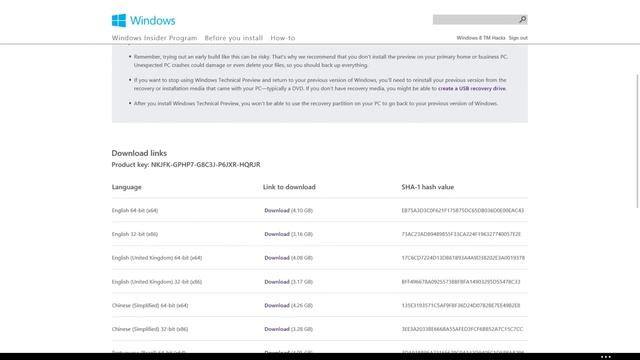Screen dimensions: 640x360
Task: Click Sign out link
Action: click(x=518, y=38)
